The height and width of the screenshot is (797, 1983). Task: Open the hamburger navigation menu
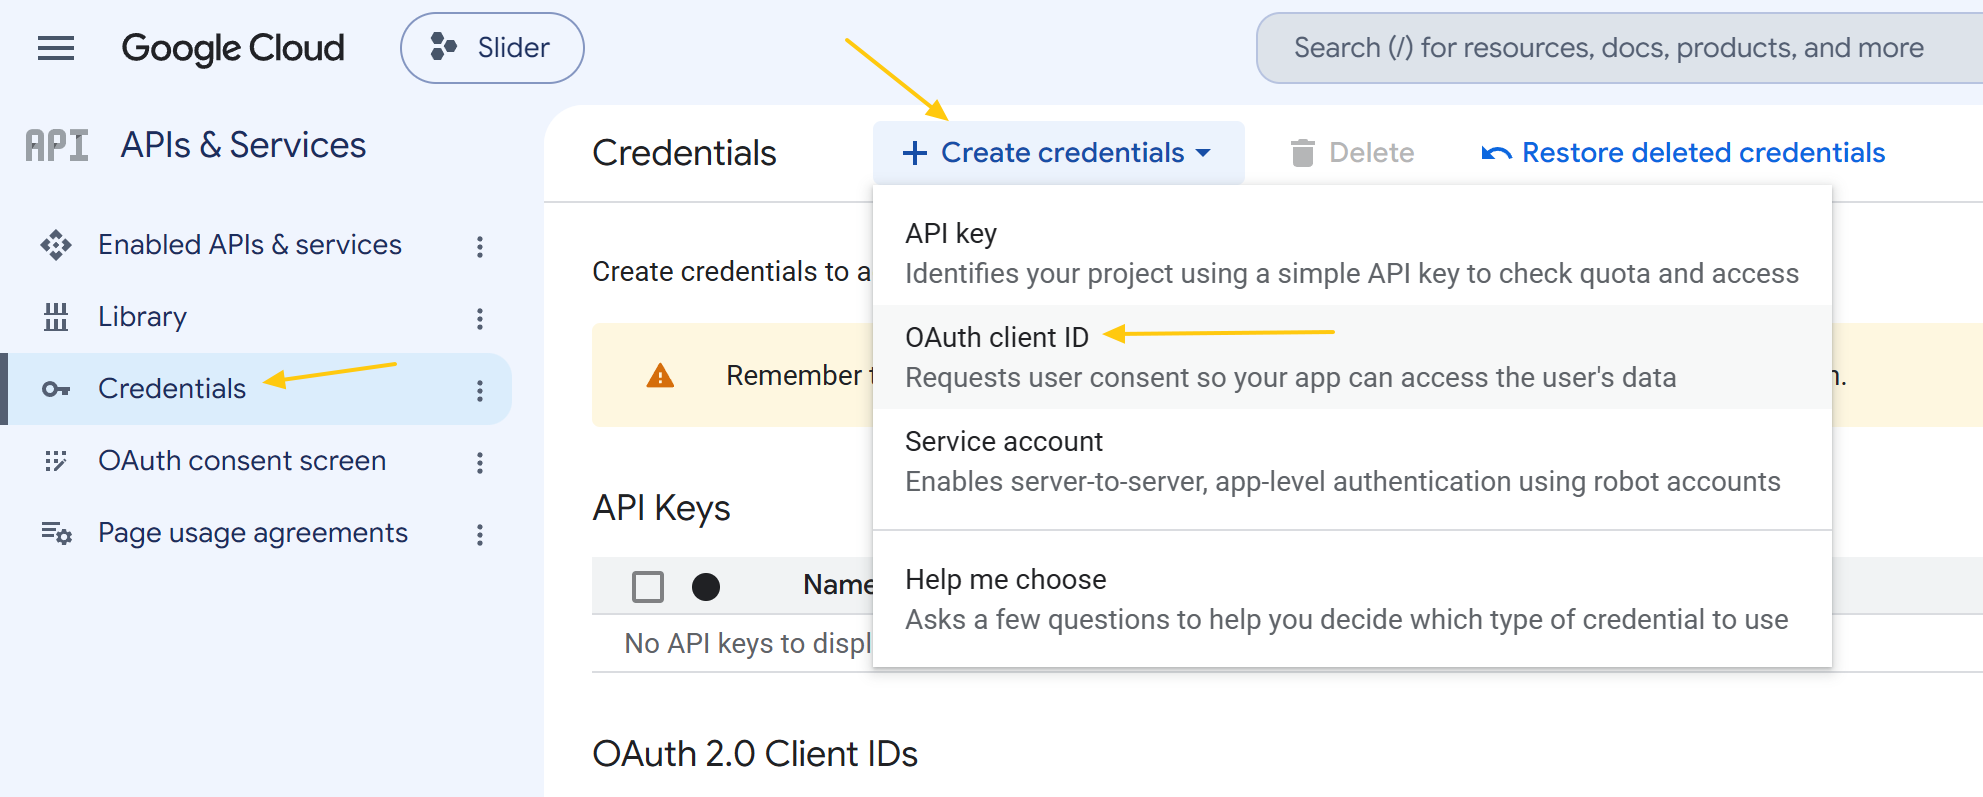coord(56,48)
